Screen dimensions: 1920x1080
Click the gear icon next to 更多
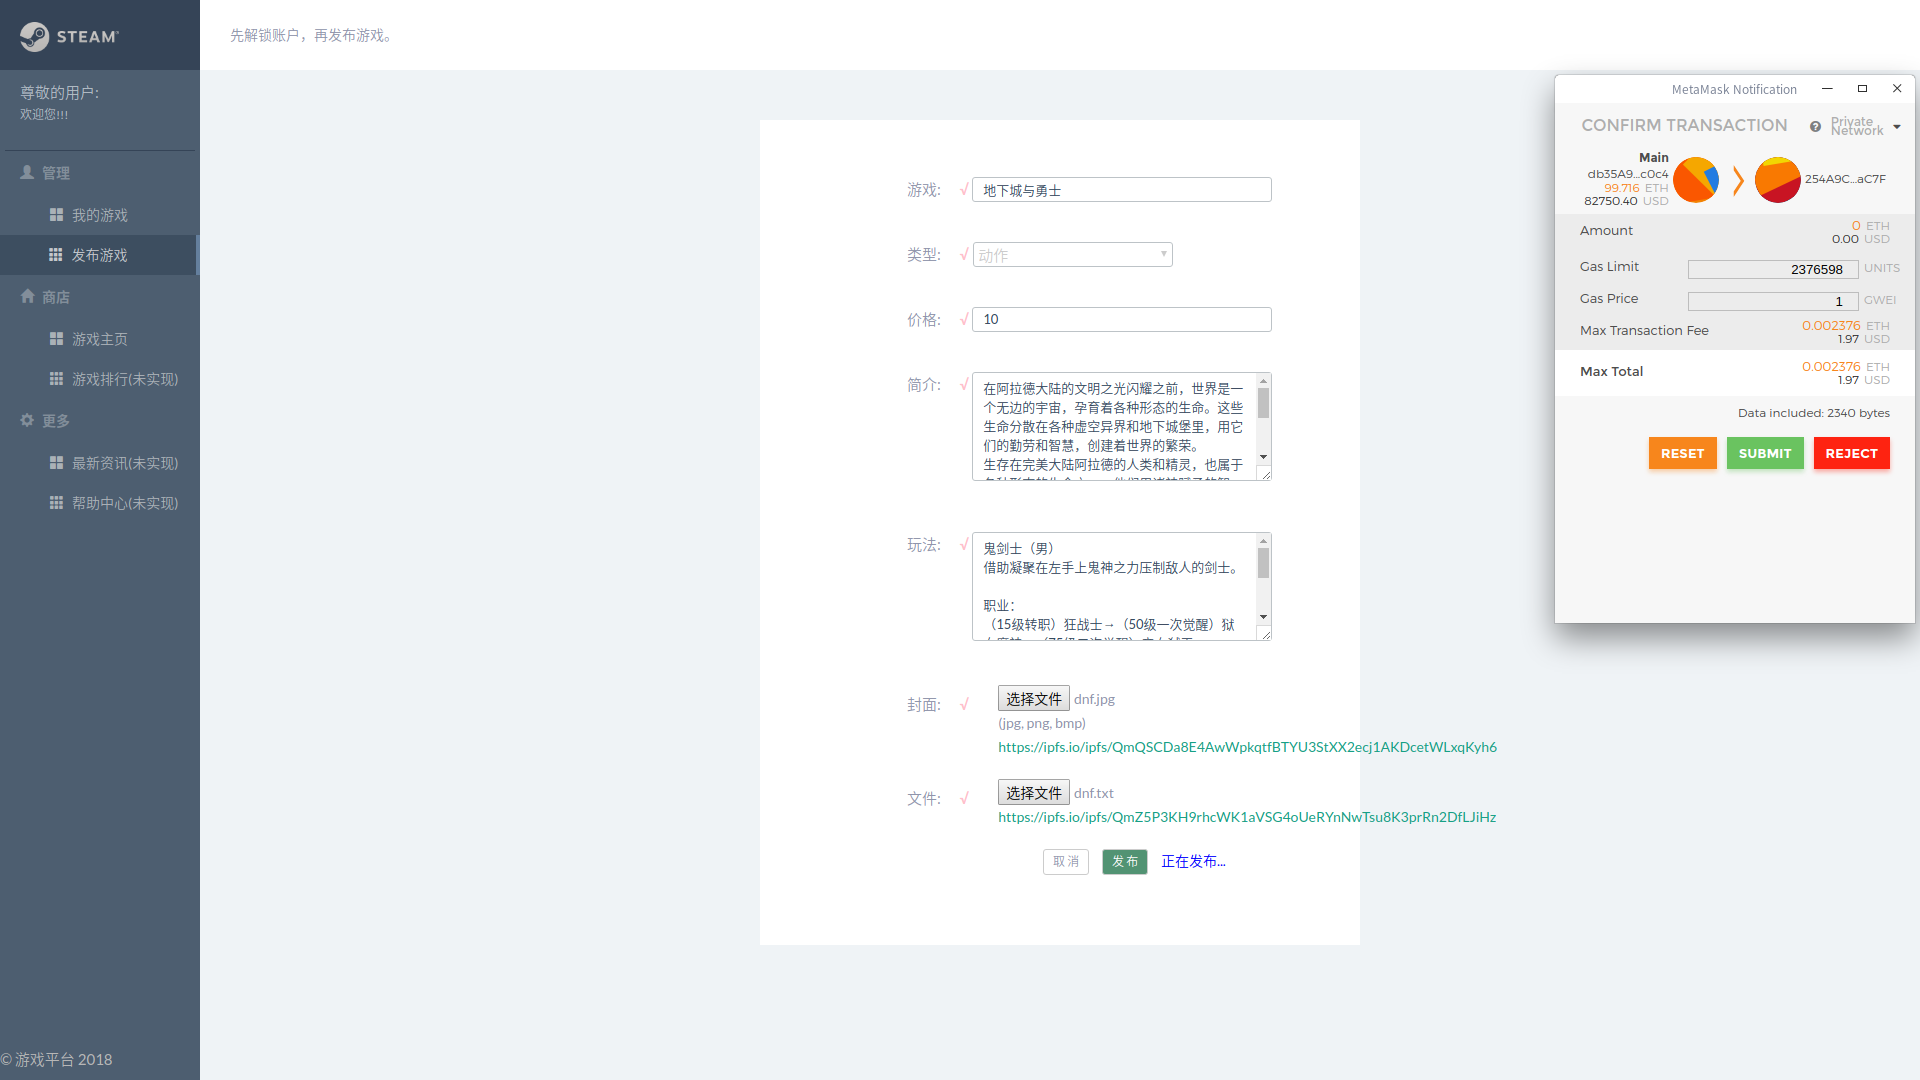(x=27, y=420)
